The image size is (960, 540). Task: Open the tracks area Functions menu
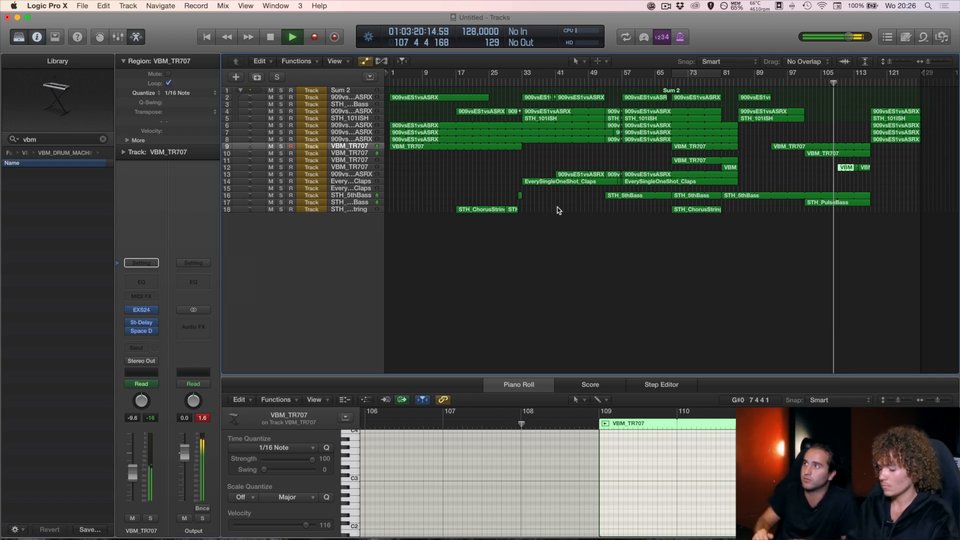coord(299,61)
